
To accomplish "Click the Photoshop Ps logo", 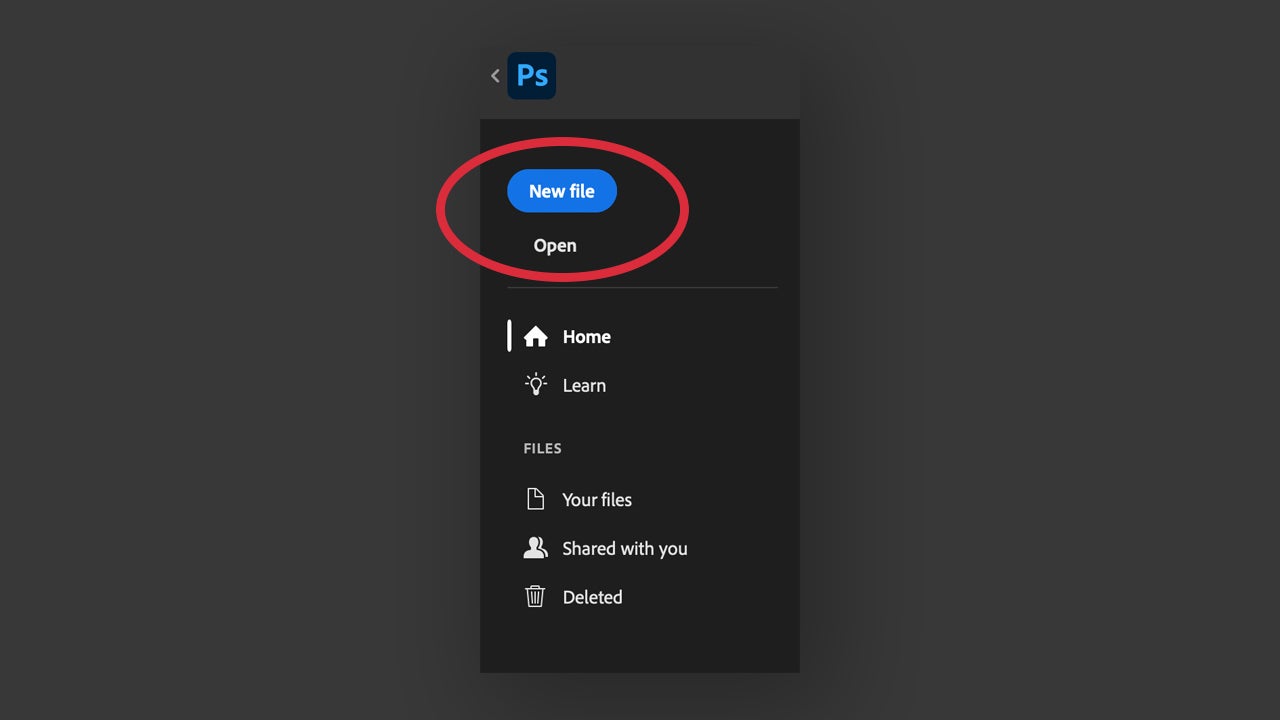I will (532, 76).
